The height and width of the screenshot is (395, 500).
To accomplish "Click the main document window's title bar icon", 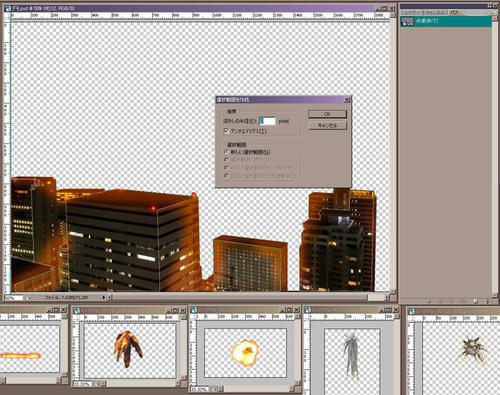I will (7, 8).
